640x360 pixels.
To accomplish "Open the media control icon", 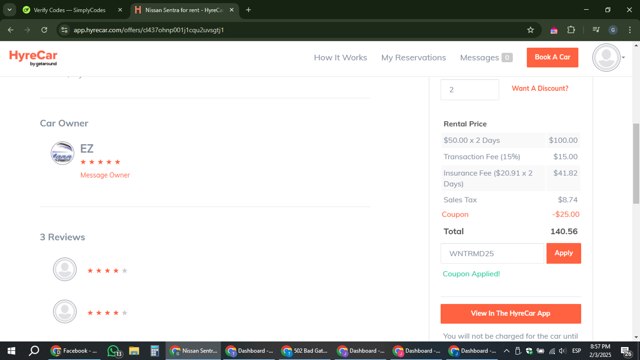I will (x=596, y=30).
